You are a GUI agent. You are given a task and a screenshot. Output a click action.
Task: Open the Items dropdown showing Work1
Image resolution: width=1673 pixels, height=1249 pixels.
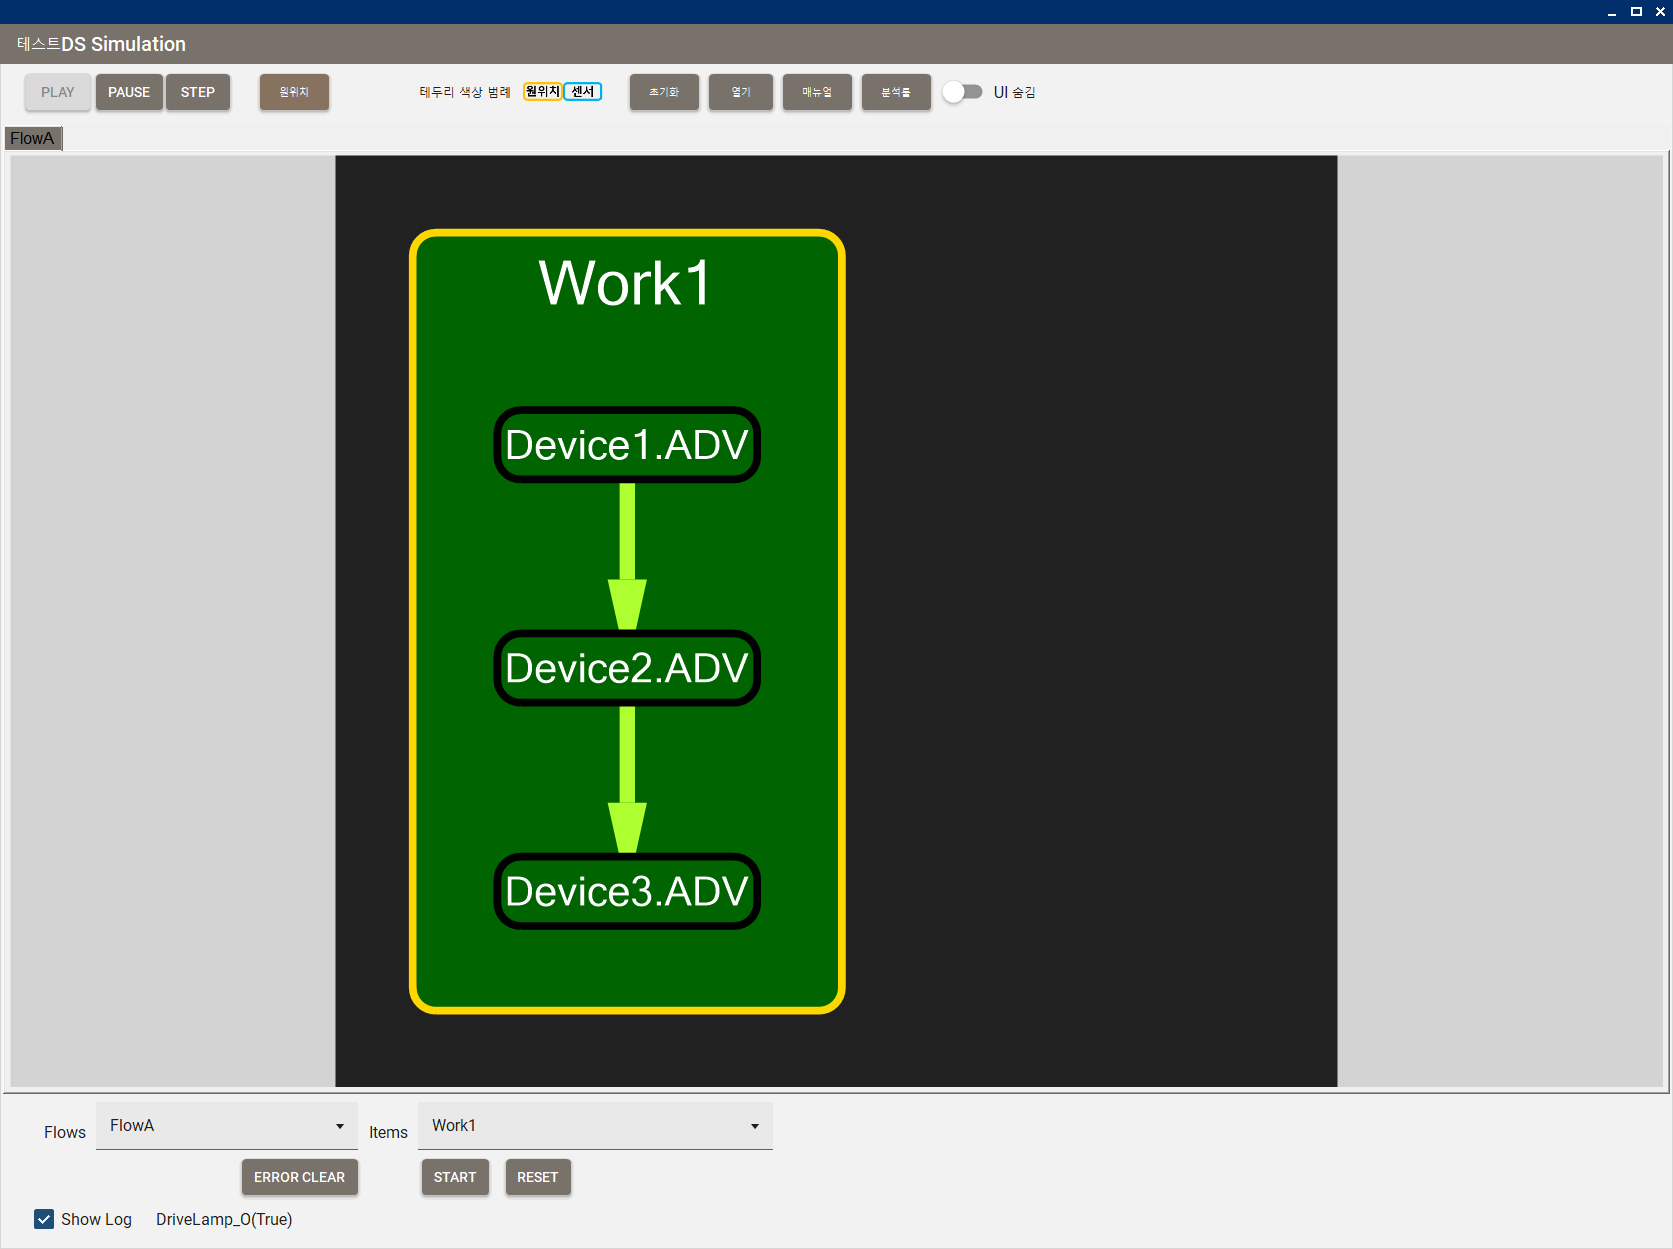(595, 1126)
